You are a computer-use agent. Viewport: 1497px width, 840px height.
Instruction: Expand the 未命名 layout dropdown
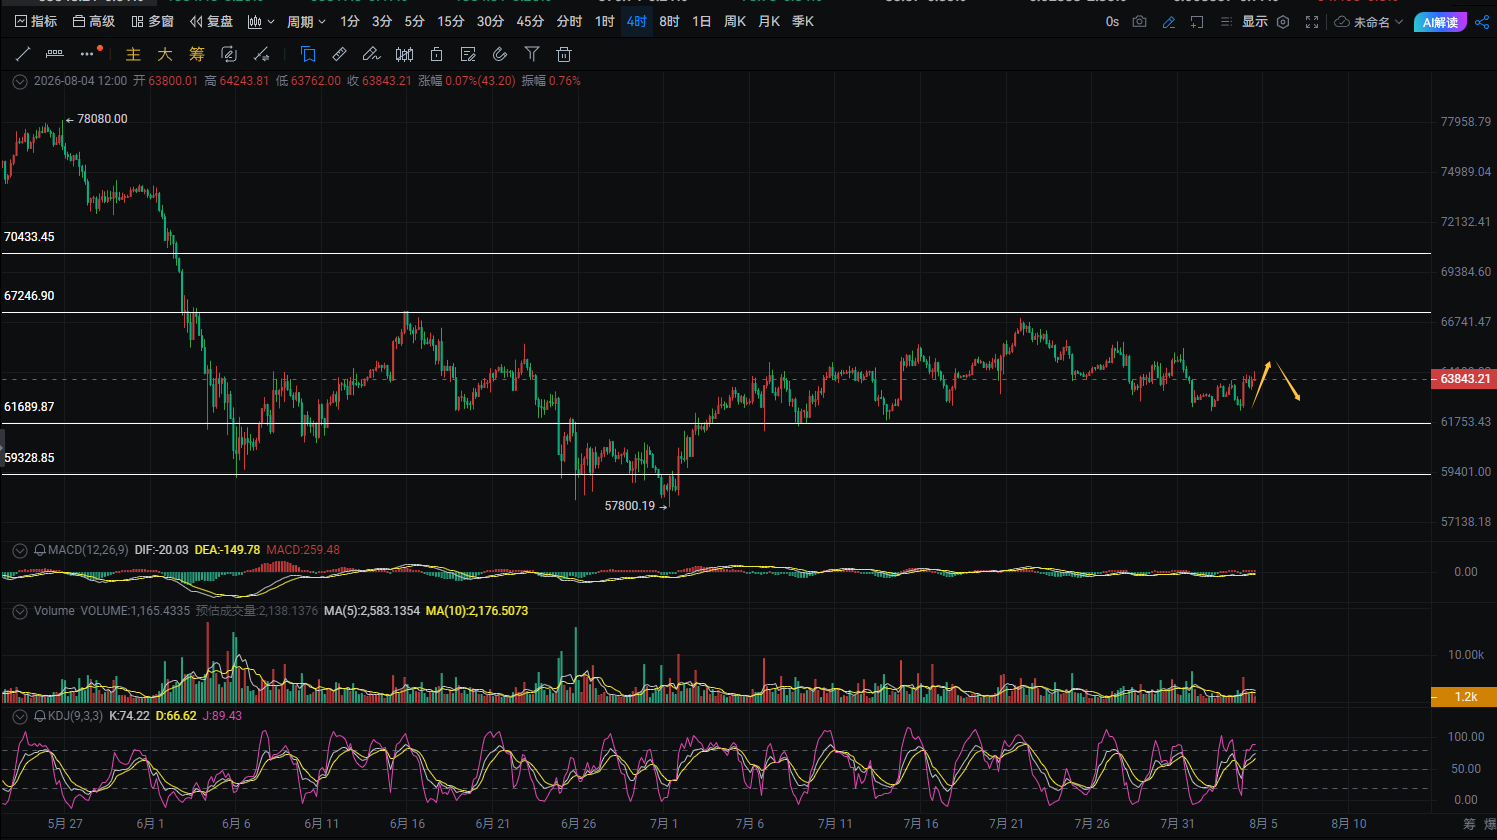[x=1369, y=21]
